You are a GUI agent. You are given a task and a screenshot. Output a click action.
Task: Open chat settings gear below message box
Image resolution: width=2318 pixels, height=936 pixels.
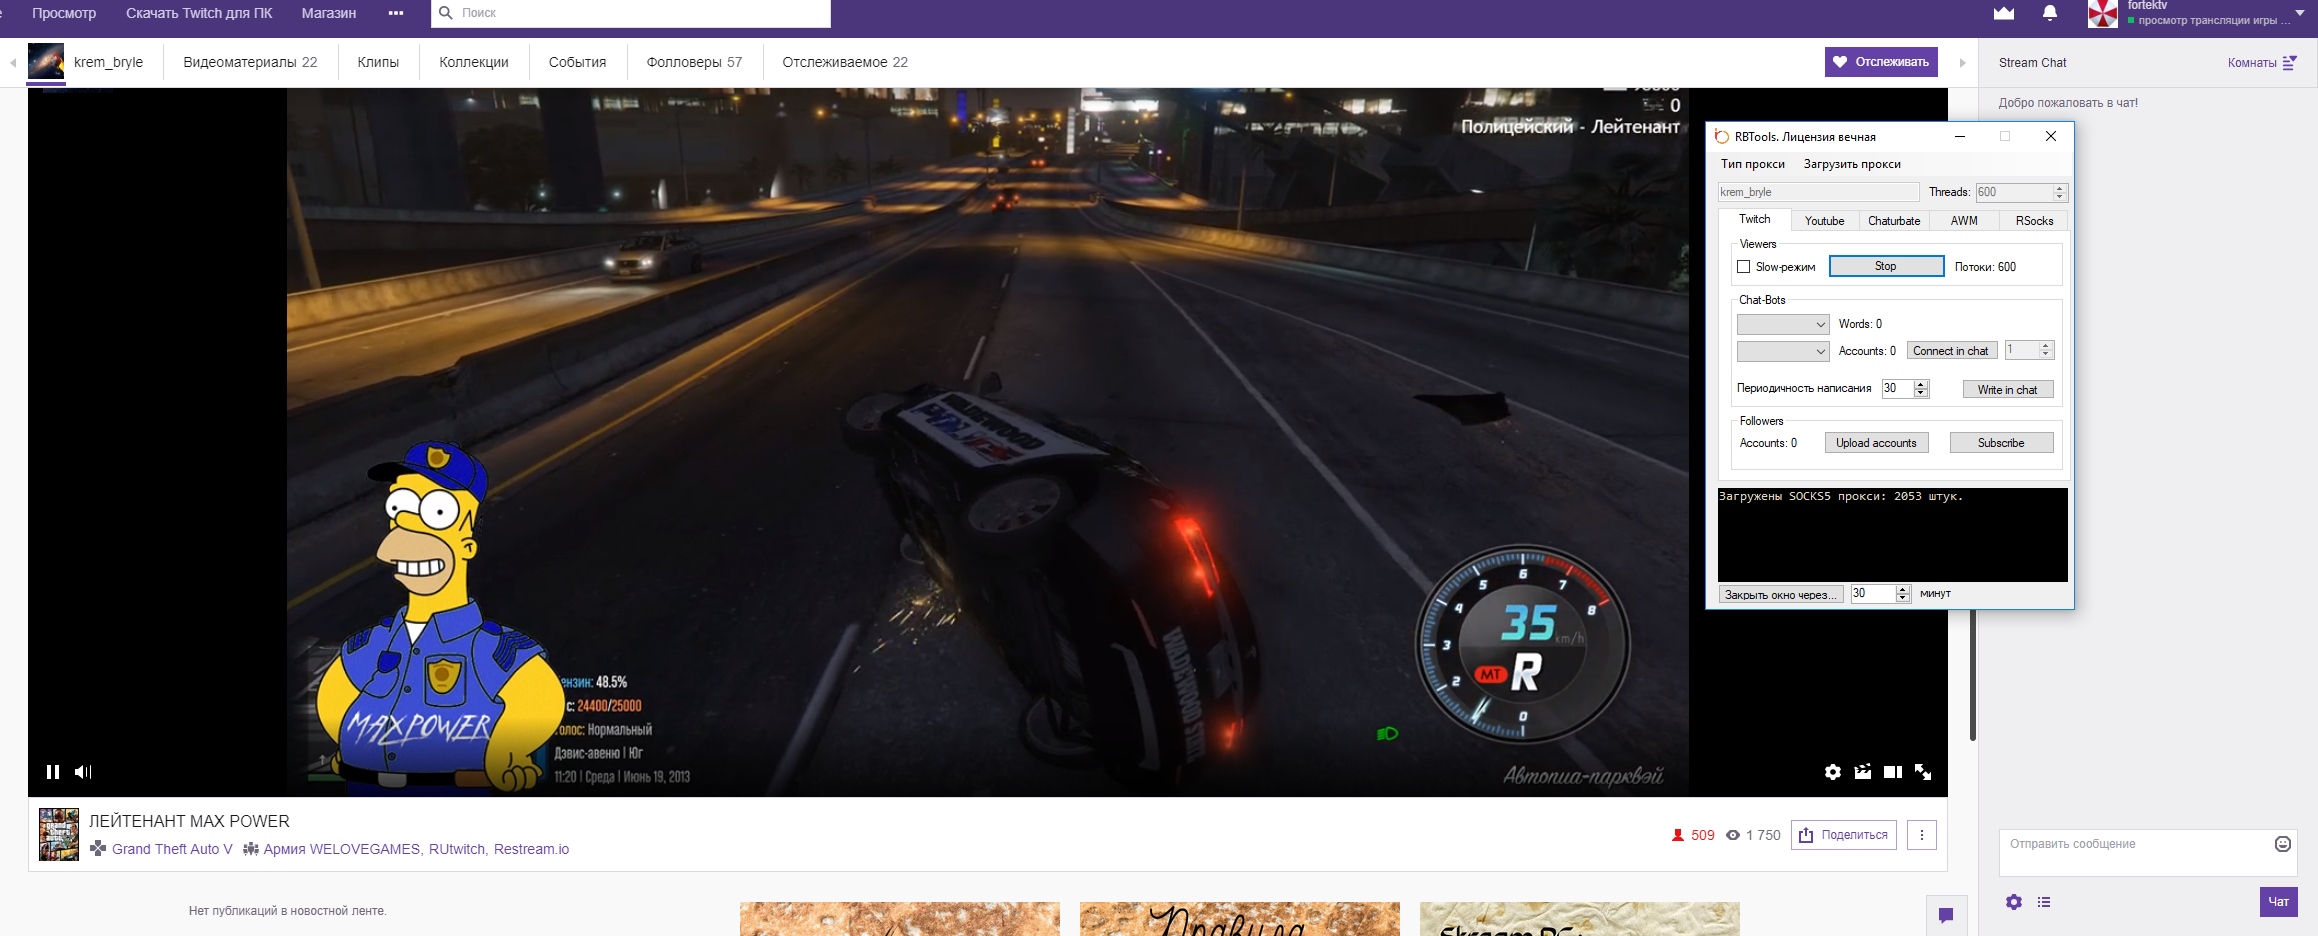(x=2014, y=902)
